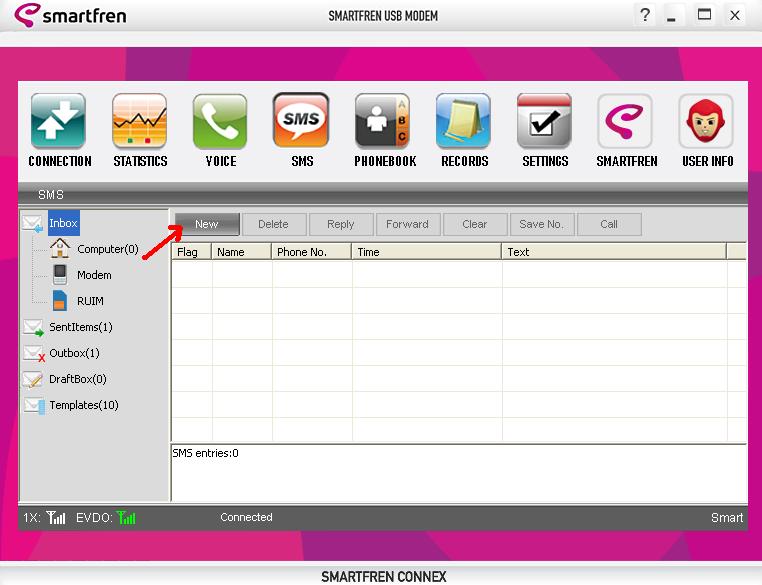Open the Phonebook icon
This screenshot has height=585, width=762.
[382, 121]
